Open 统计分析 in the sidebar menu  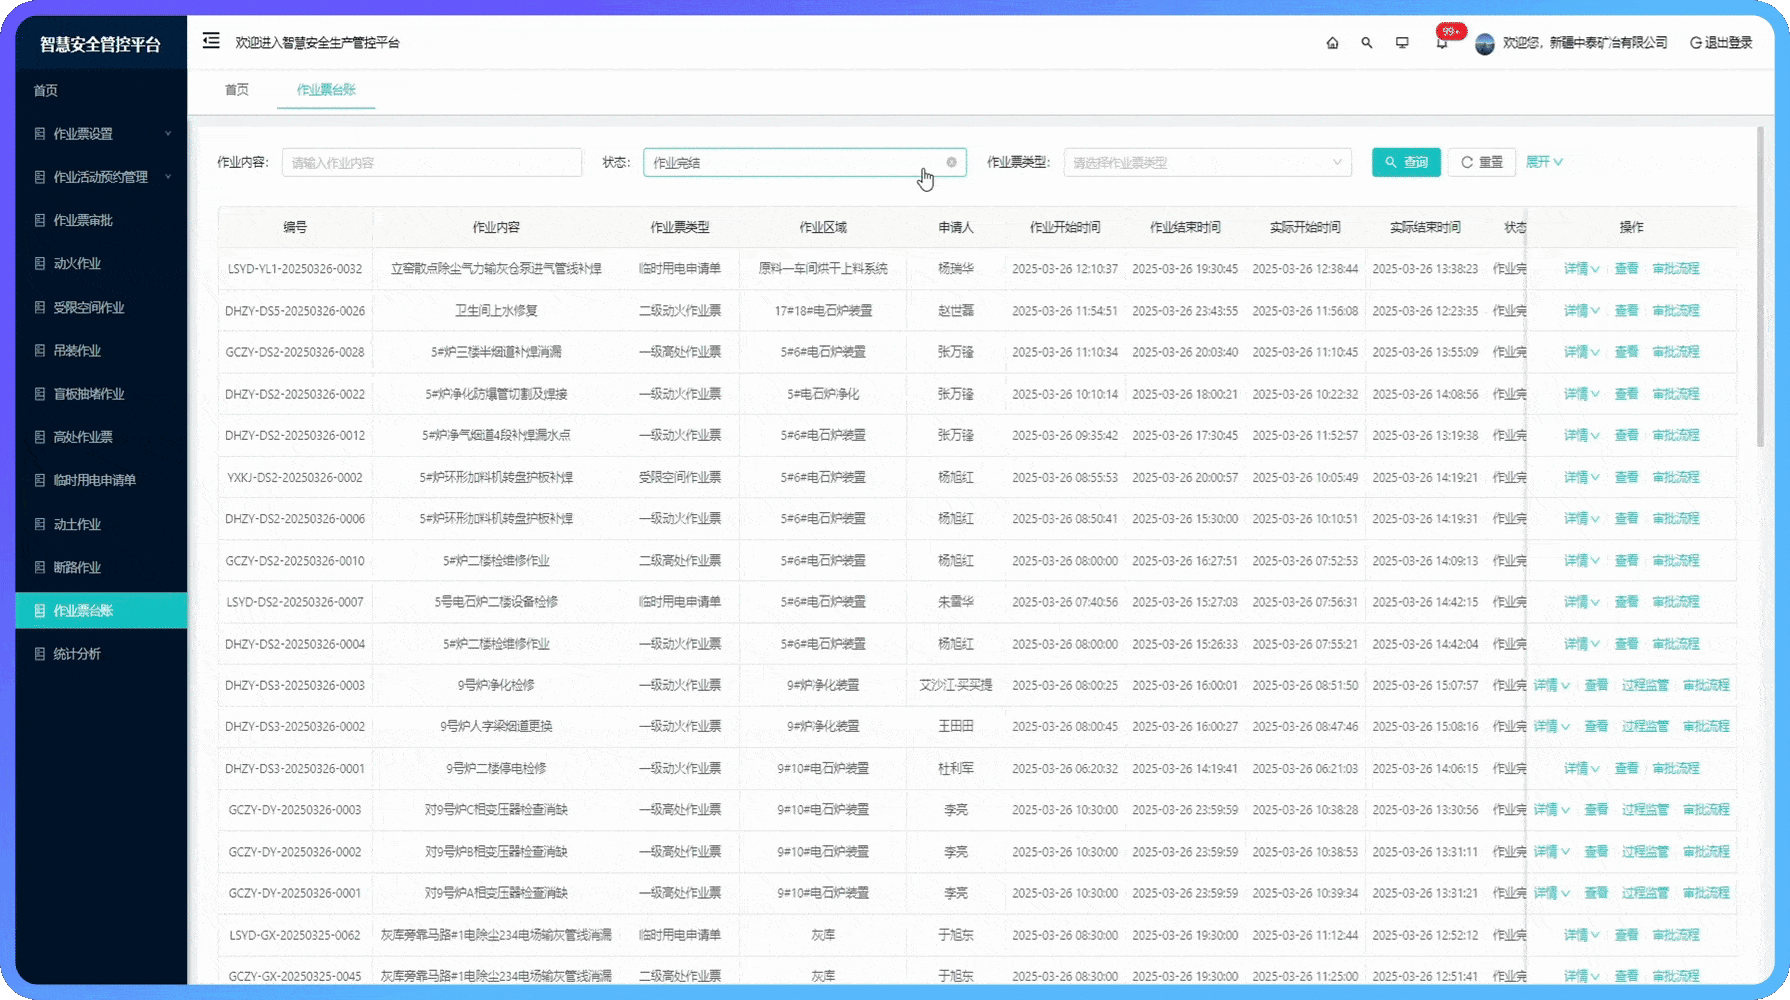[77, 654]
